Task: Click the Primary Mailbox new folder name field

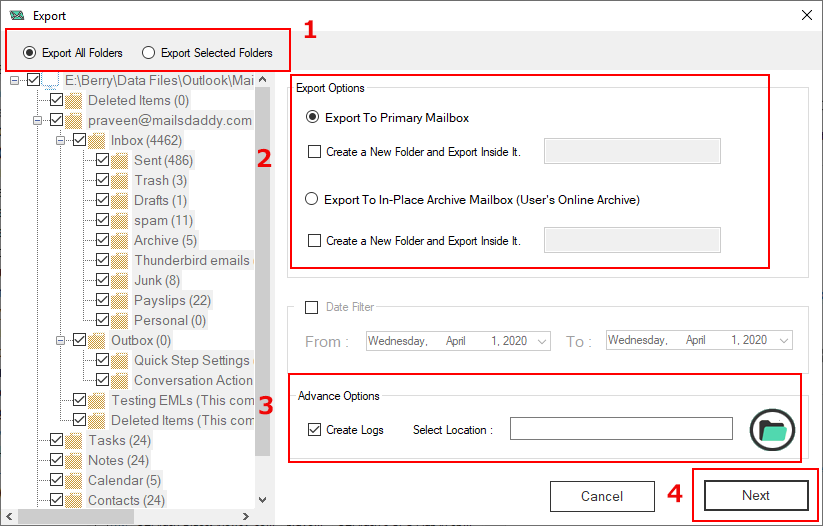Action: point(632,151)
